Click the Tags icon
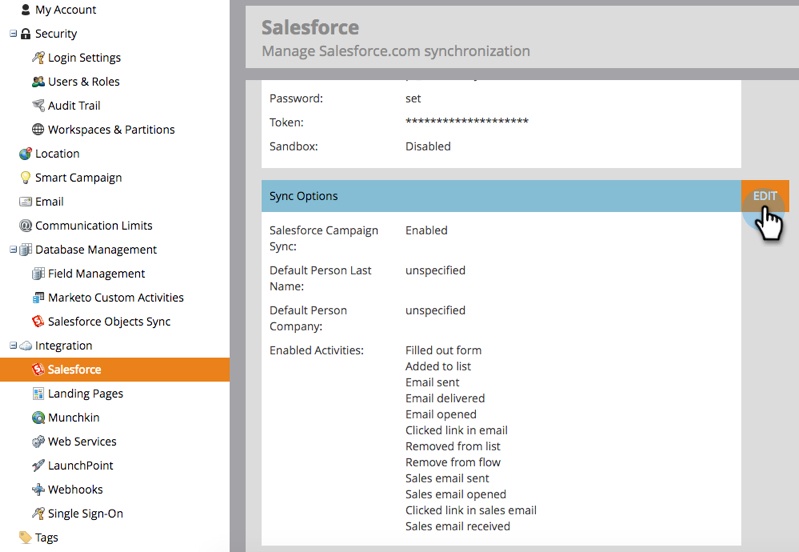Screen dimensions: 799x552 (25, 537)
